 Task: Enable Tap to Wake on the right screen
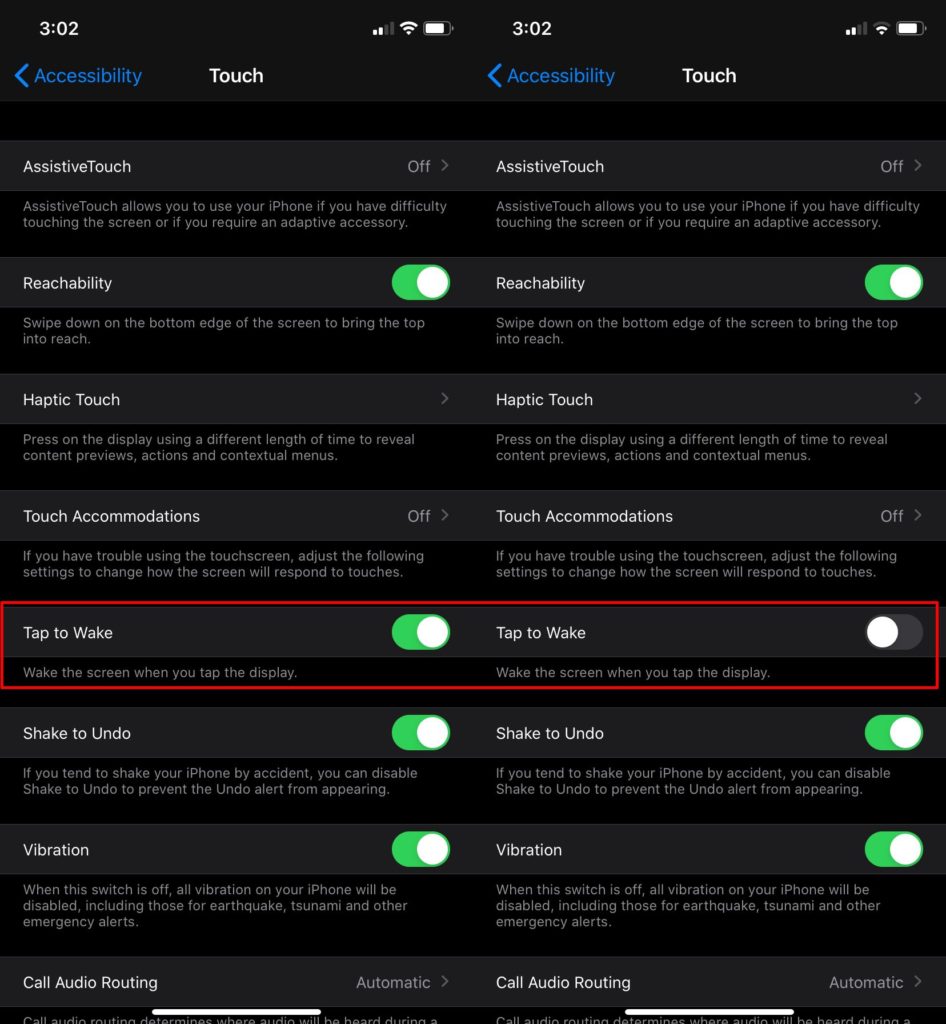(x=893, y=632)
